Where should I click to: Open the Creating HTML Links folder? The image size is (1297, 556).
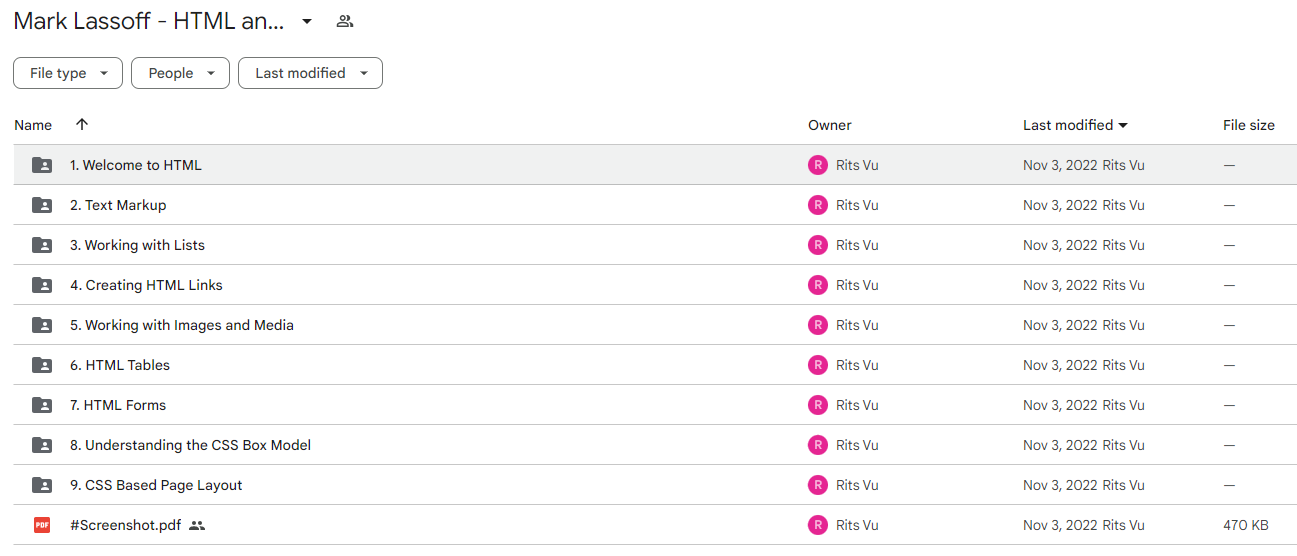(146, 285)
